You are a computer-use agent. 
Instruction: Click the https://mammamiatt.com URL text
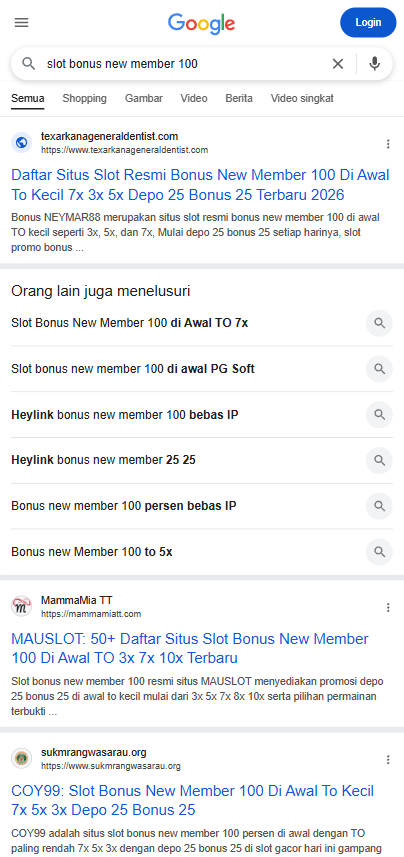coord(91,614)
